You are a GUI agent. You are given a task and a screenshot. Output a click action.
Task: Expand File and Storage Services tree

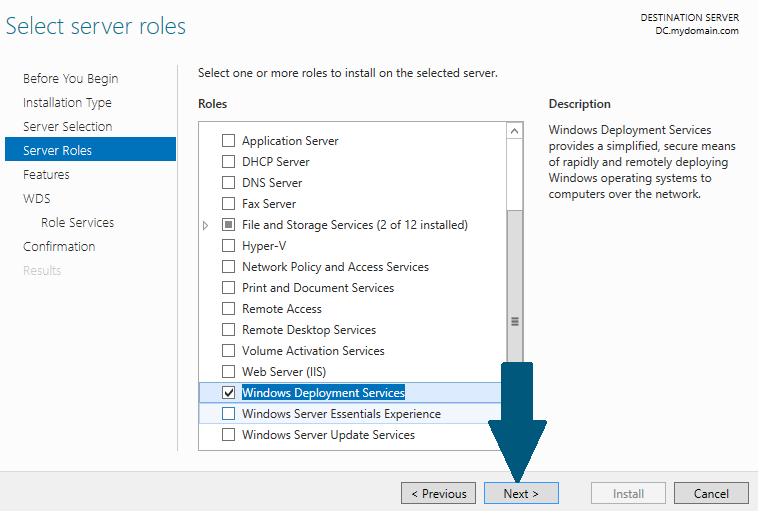tap(205, 225)
